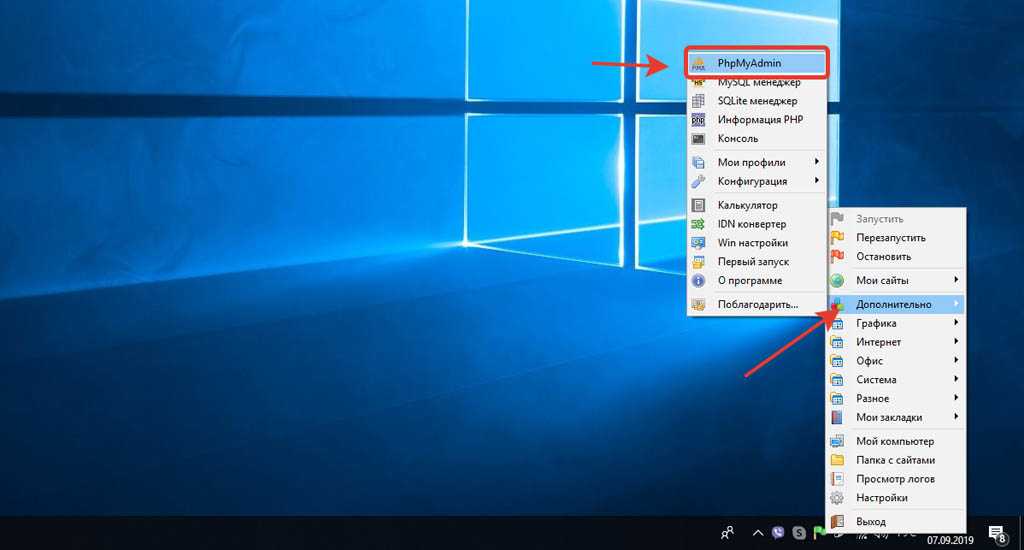This screenshot has width=1024, height=550.
Task: Click the Выход door icon
Action: (837, 522)
